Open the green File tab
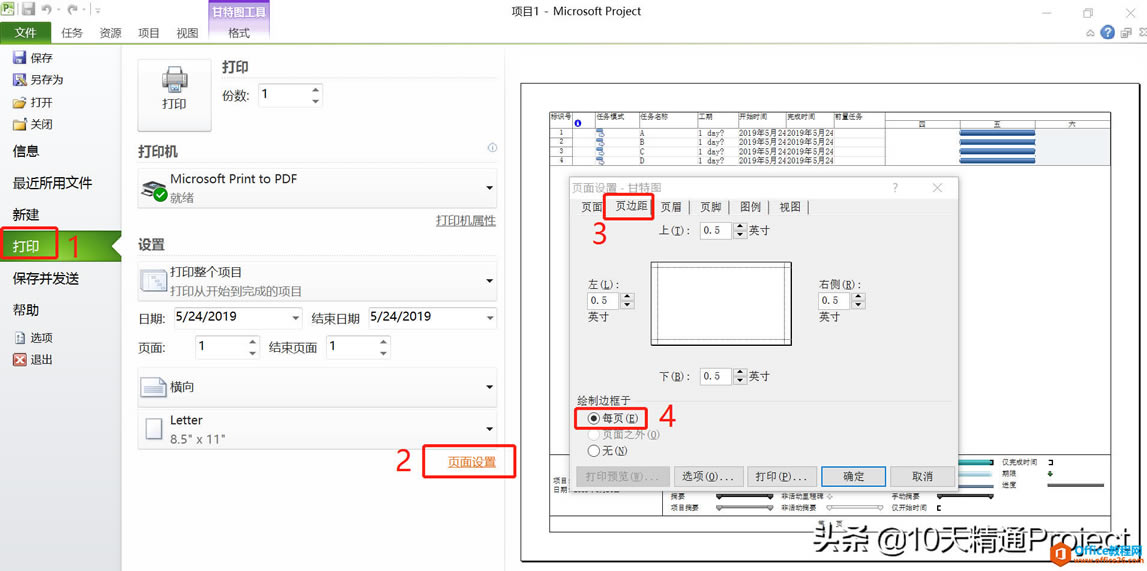1147x571 pixels. [26, 33]
